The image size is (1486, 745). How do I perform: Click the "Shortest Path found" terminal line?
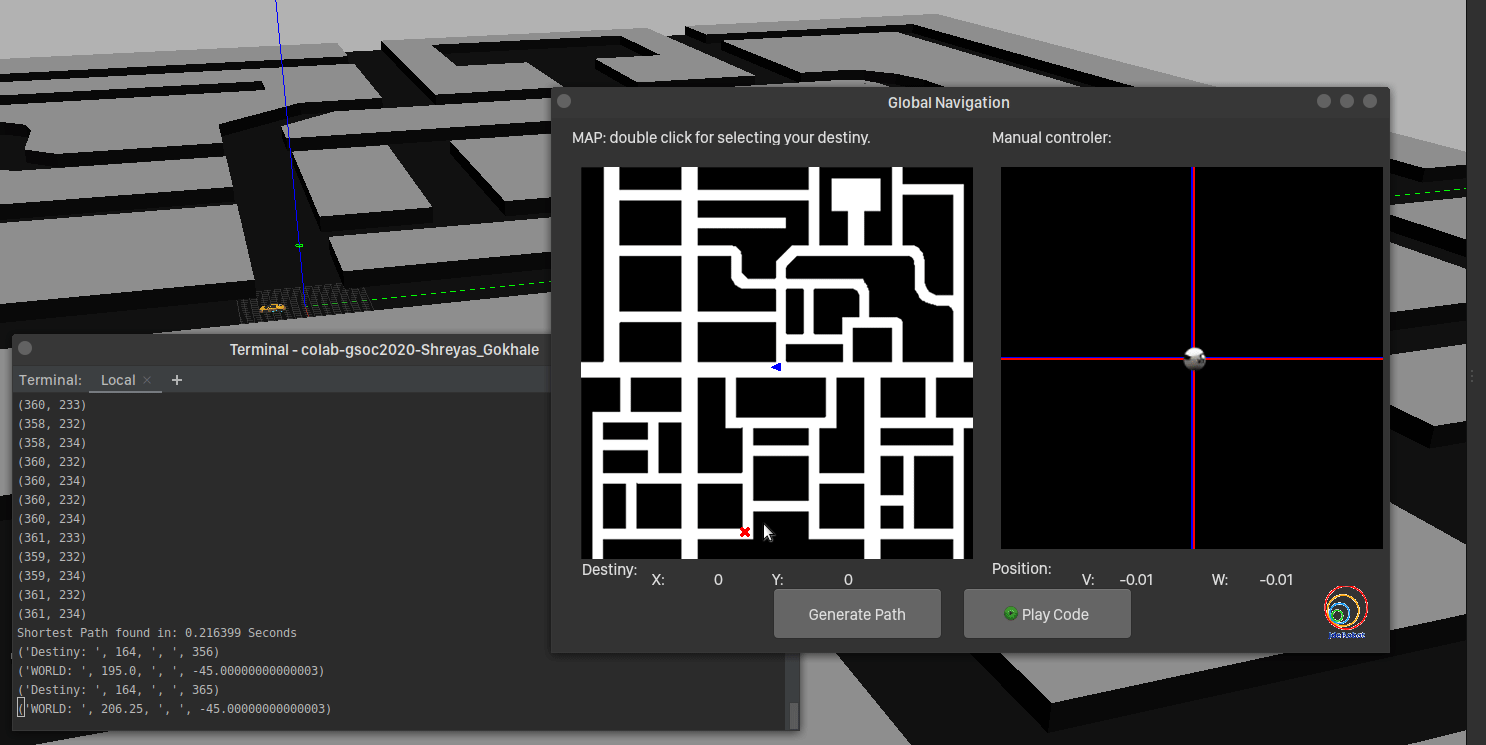tap(157, 633)
